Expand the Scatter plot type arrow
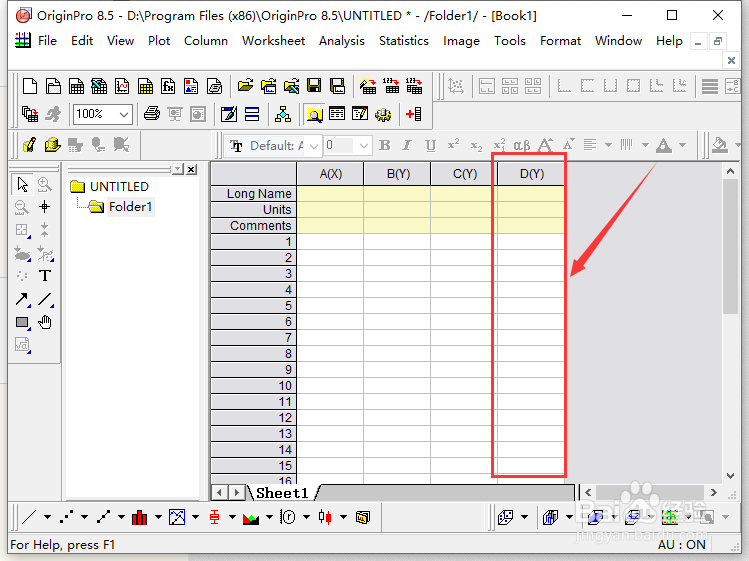 (84, 517)
